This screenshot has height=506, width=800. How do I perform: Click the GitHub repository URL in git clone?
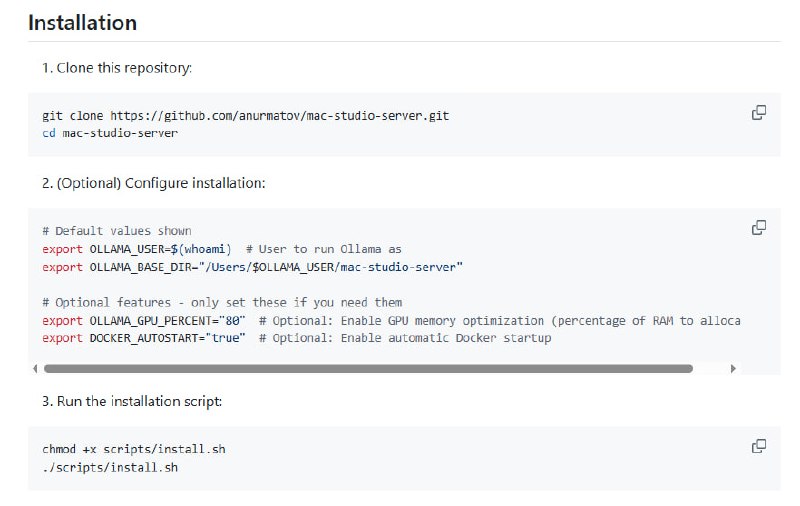pyautogui.click(x=279, y=116)
